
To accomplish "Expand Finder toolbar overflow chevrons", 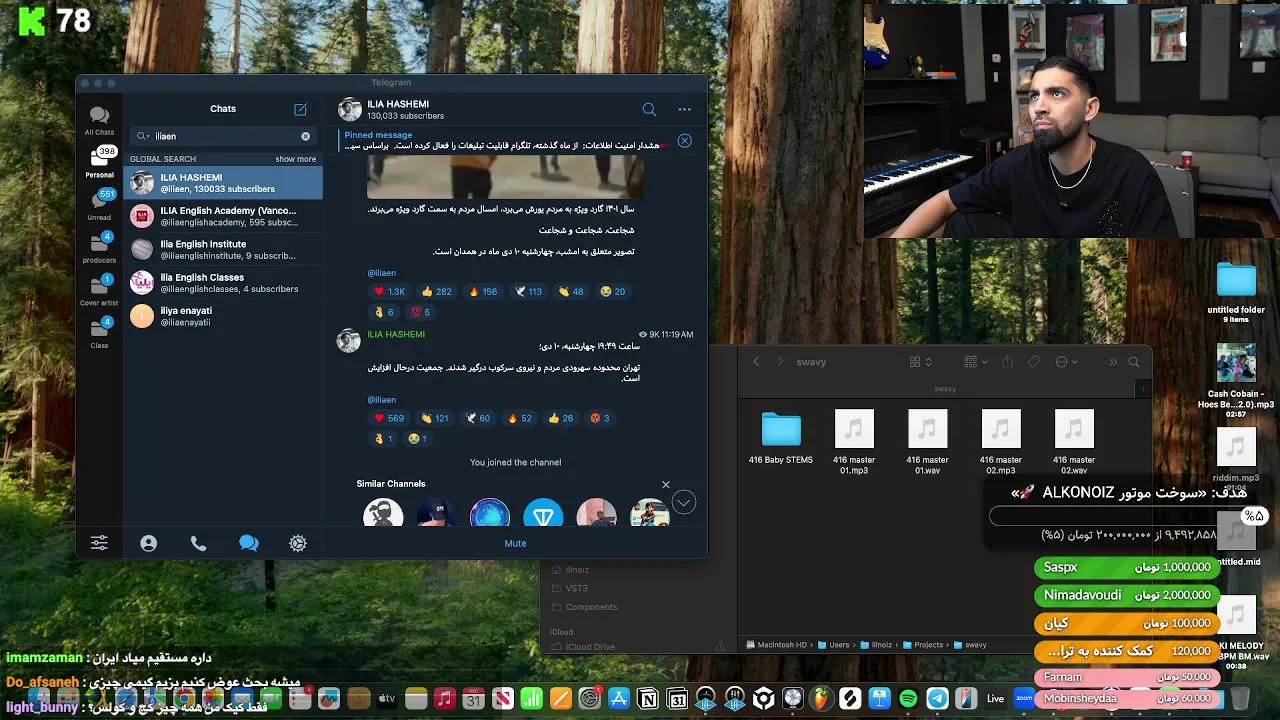I will [x=1112, y=362].
